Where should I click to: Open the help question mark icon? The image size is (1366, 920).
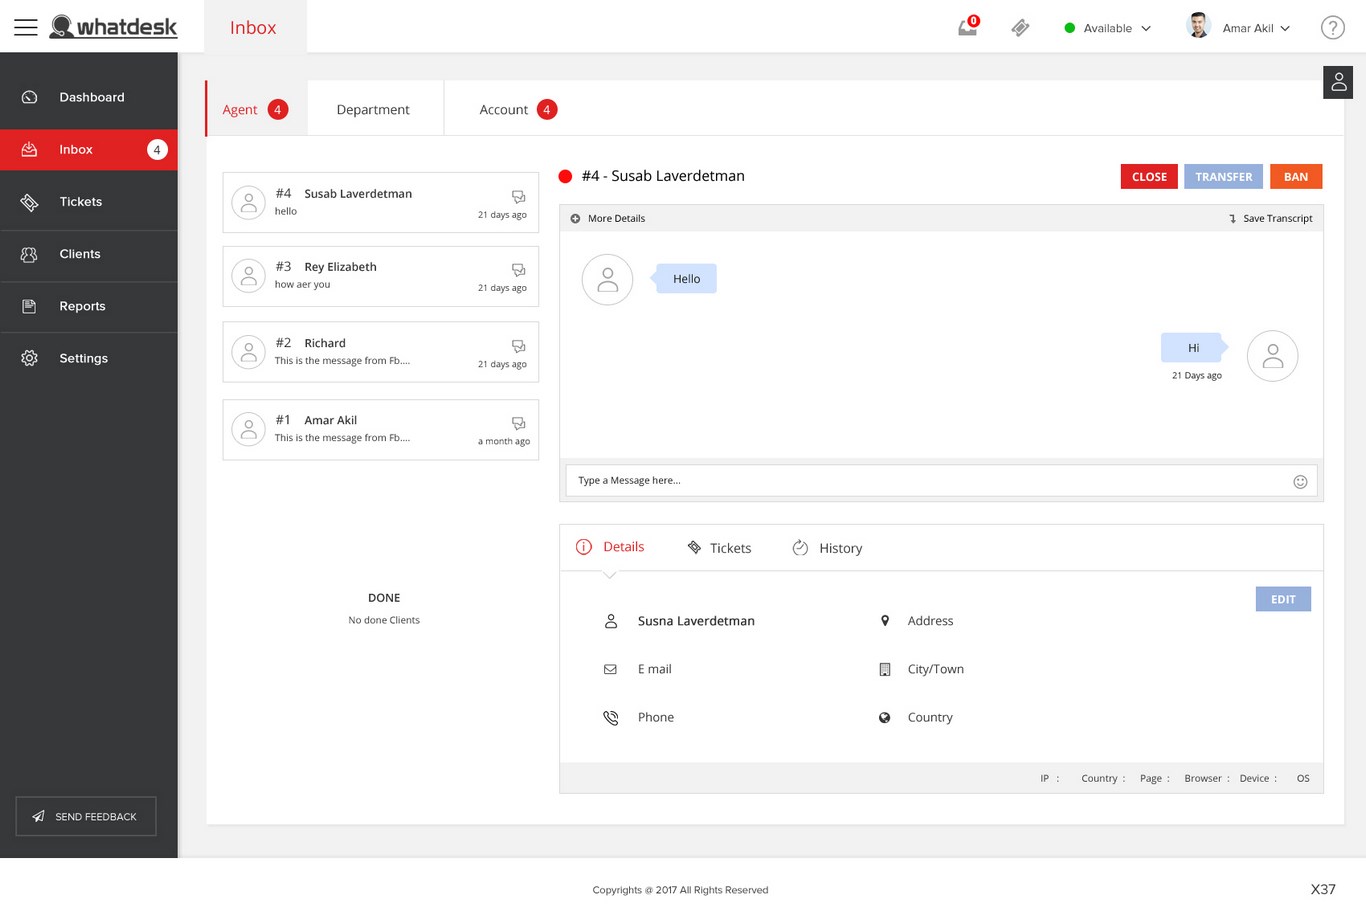click(1332, 28)
